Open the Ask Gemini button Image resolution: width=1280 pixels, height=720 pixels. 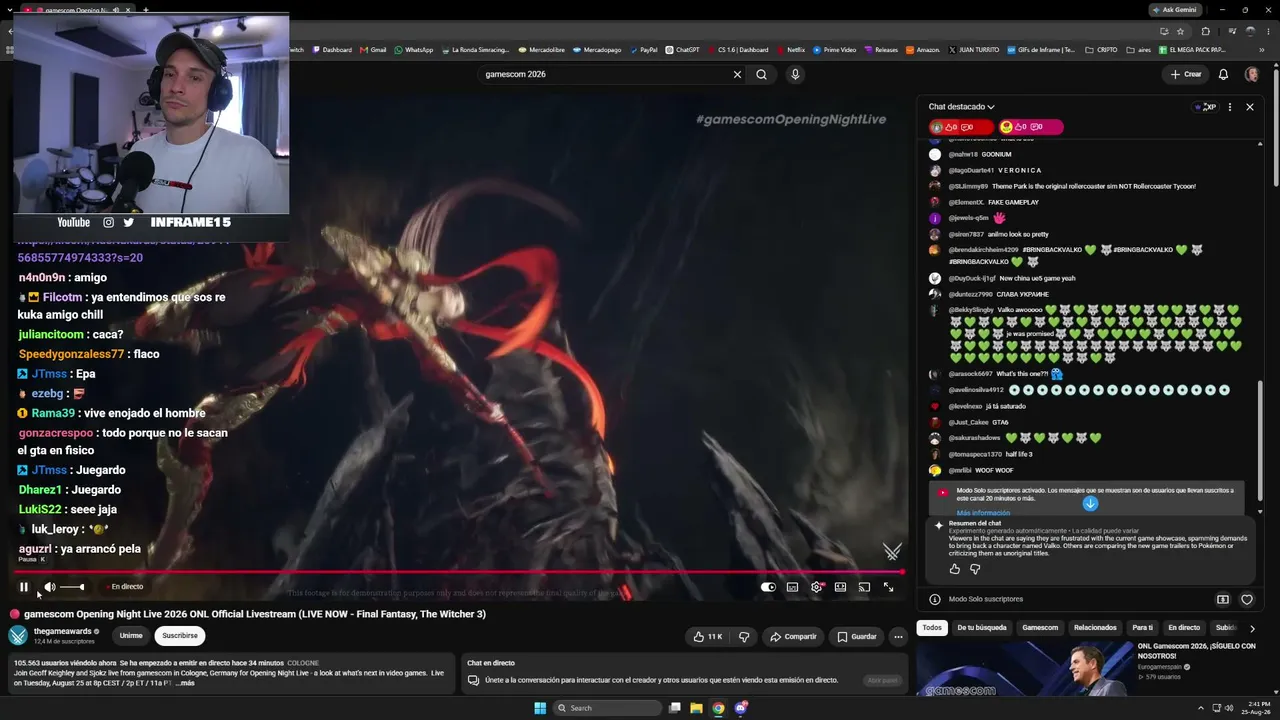click(x=1174, y=9)
